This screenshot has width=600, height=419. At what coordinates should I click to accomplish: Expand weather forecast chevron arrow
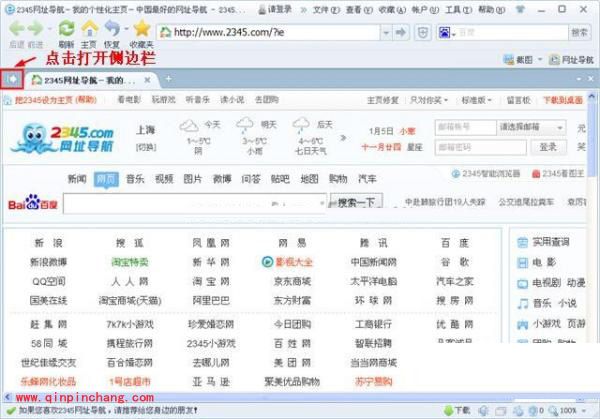click(x=343, y=137)
